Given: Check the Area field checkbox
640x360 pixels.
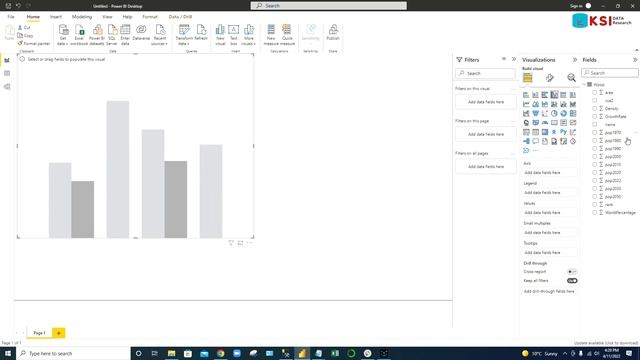Looking at the screenshot, I should pos(595,93).
